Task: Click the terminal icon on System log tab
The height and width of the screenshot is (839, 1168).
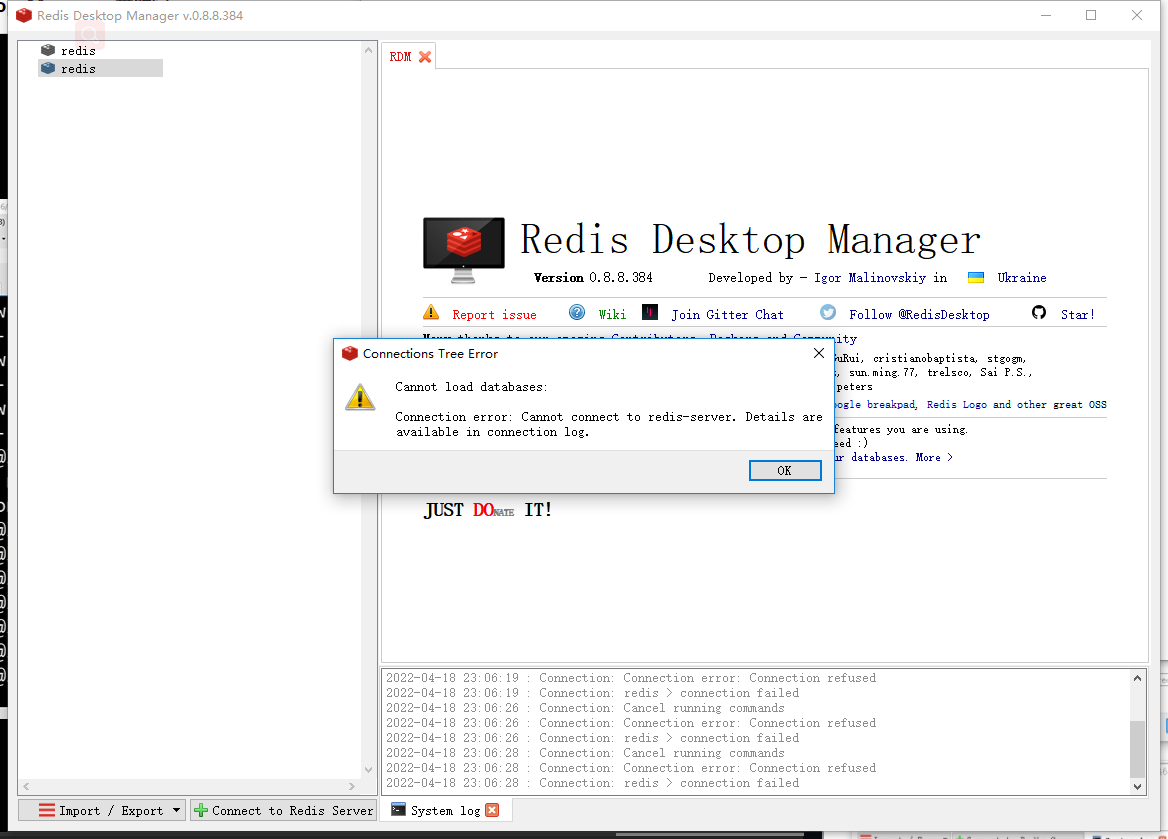Action: (399, 809)
